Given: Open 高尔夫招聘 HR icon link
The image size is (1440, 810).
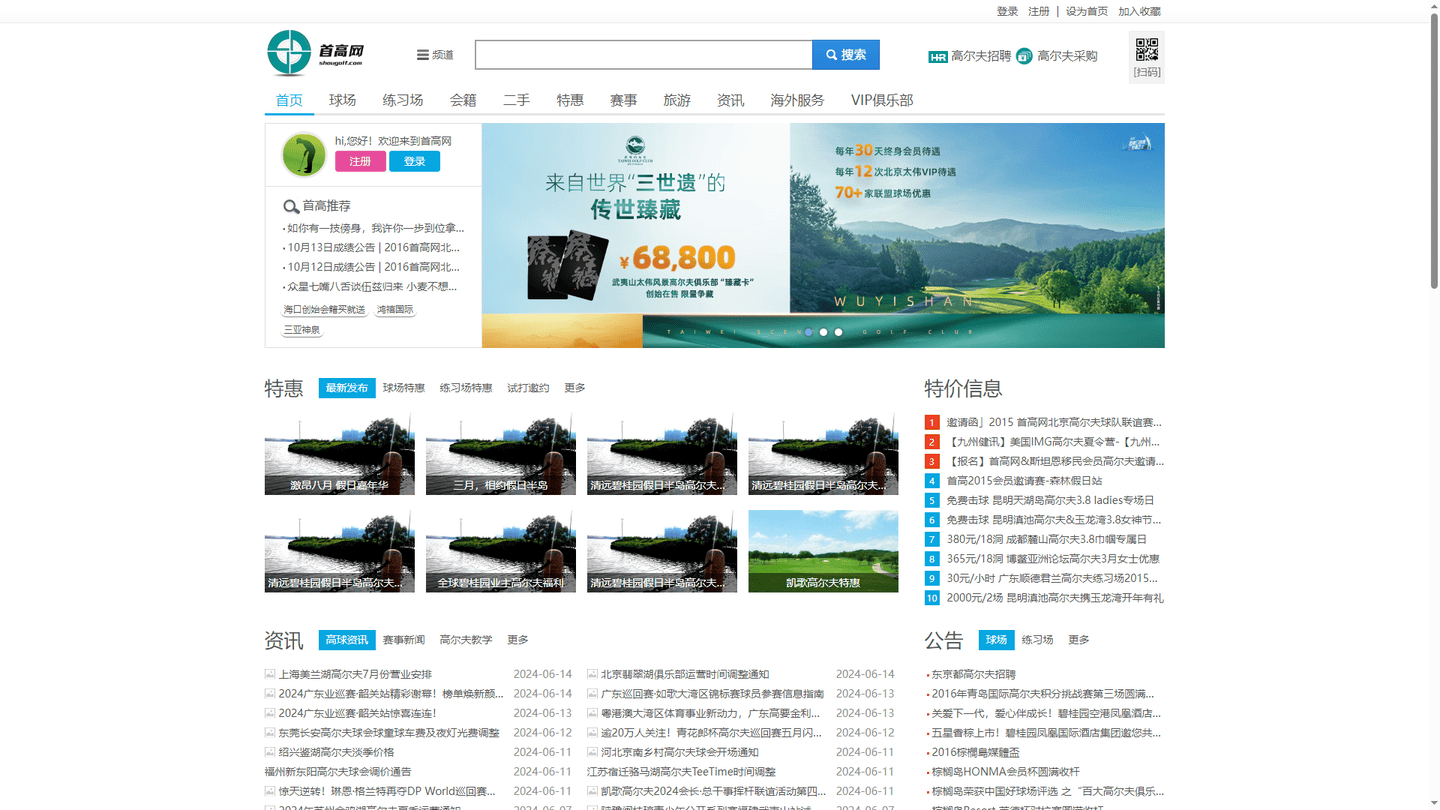Looking at the screenshot, I should coord(969,56).
